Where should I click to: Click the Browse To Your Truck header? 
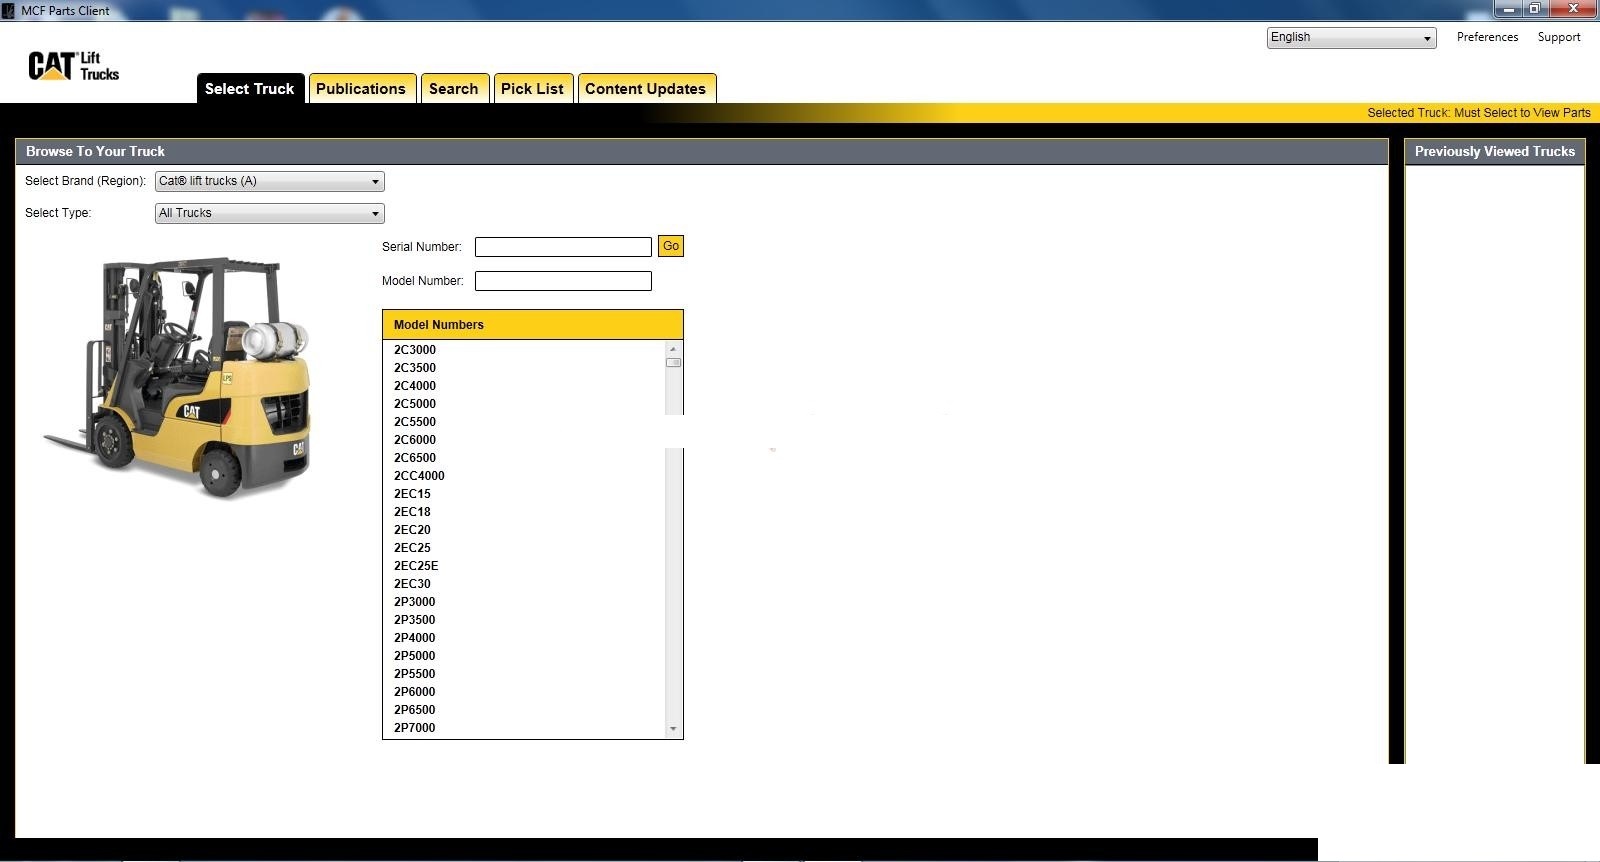[x=702, y=152]
